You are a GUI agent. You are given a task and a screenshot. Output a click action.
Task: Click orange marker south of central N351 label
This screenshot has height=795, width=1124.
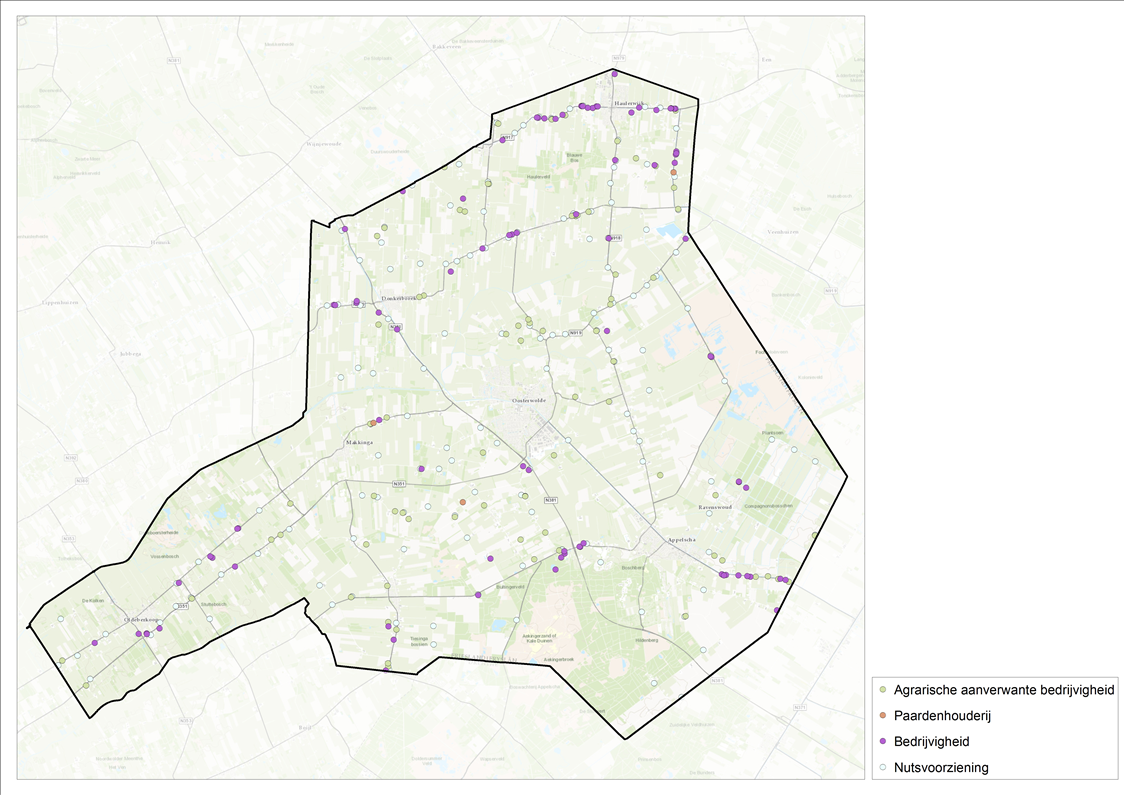[462, 502]
